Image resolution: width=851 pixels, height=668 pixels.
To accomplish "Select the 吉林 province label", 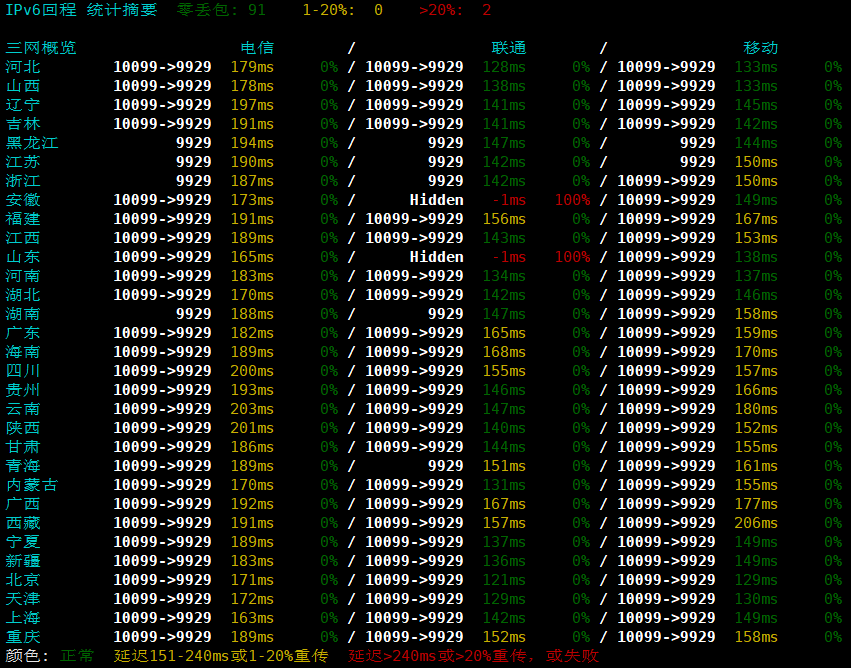I will click(23, 124).
